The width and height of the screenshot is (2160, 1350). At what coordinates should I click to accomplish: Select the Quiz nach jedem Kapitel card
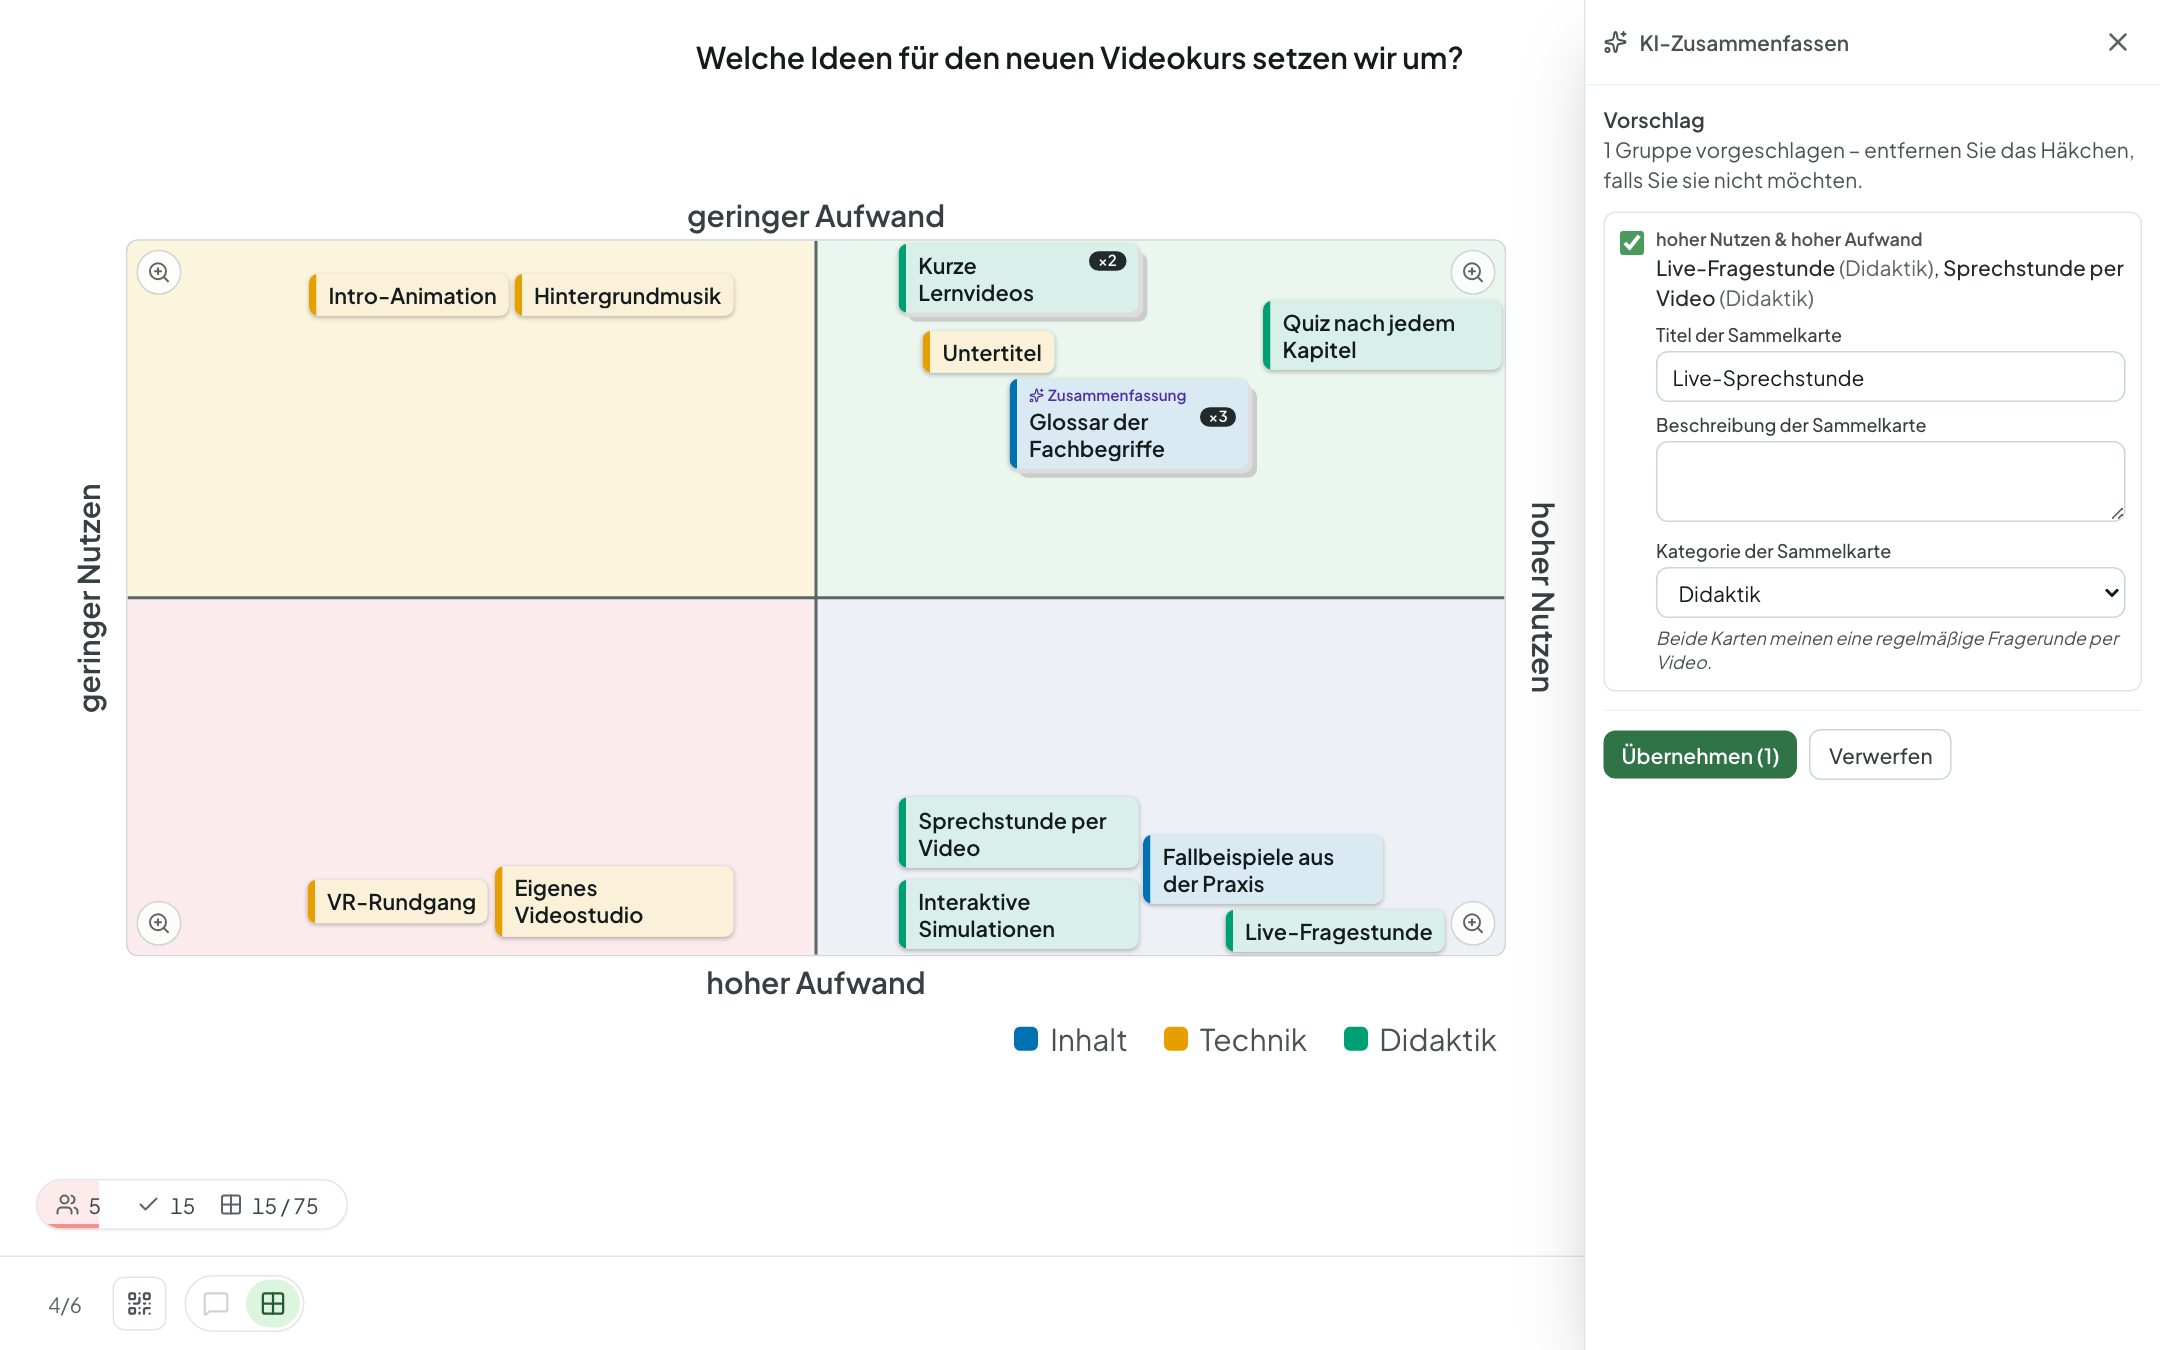pos(1382,336)
